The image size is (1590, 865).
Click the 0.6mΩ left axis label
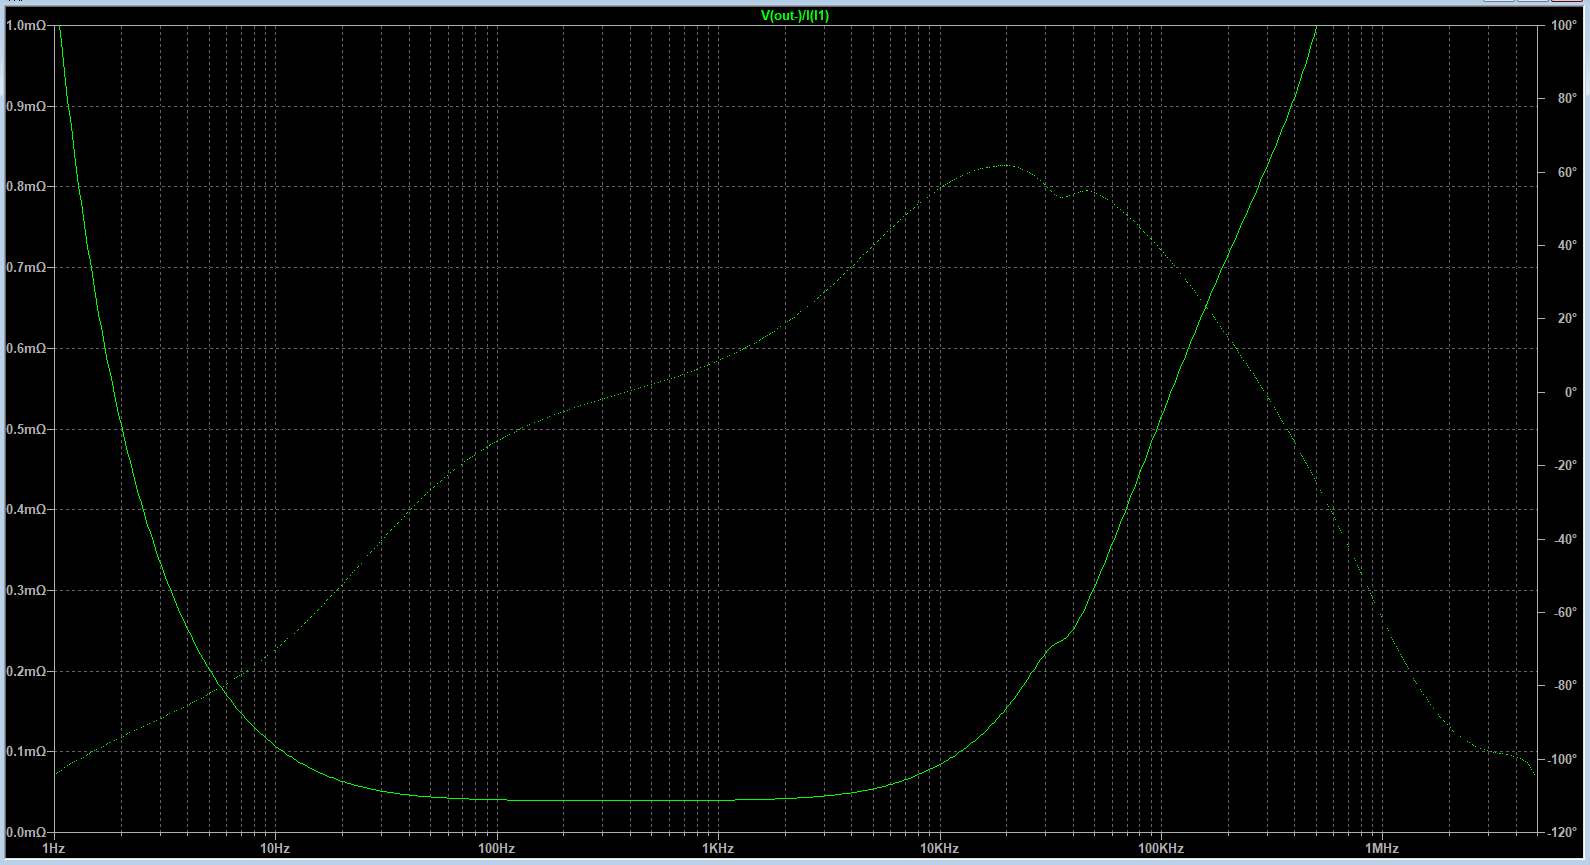coord(25,349)
